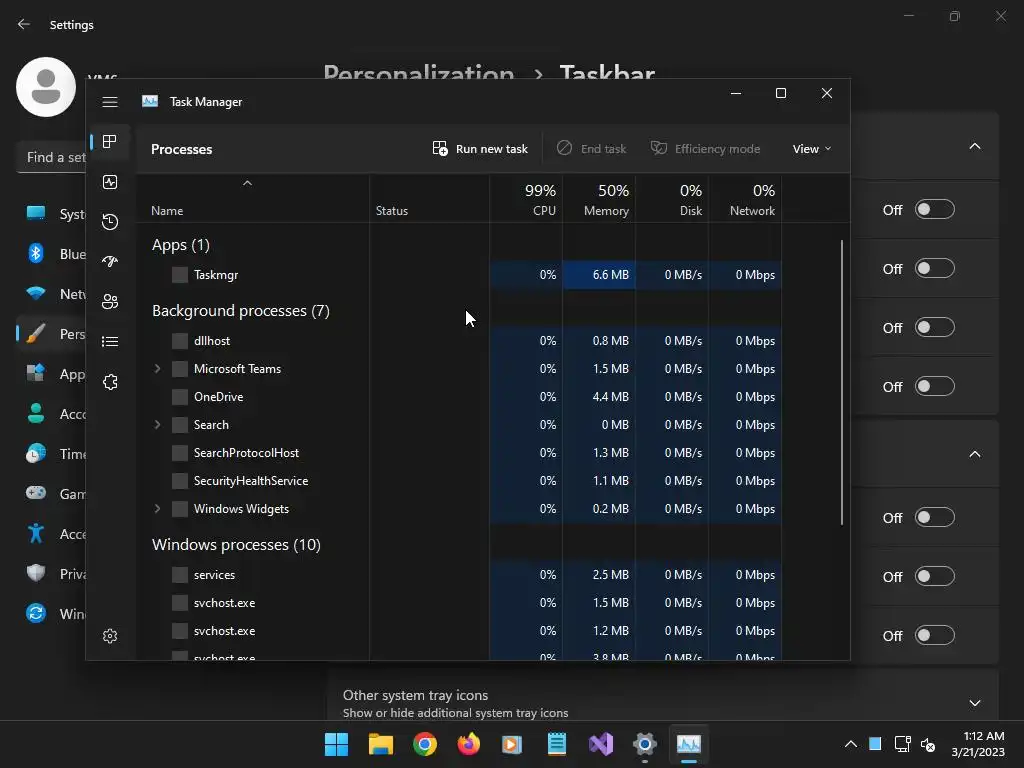This screenshot has height=768, width=1024.
Task: Click the Settings user avatar picture
Action: tap(46, 87)
